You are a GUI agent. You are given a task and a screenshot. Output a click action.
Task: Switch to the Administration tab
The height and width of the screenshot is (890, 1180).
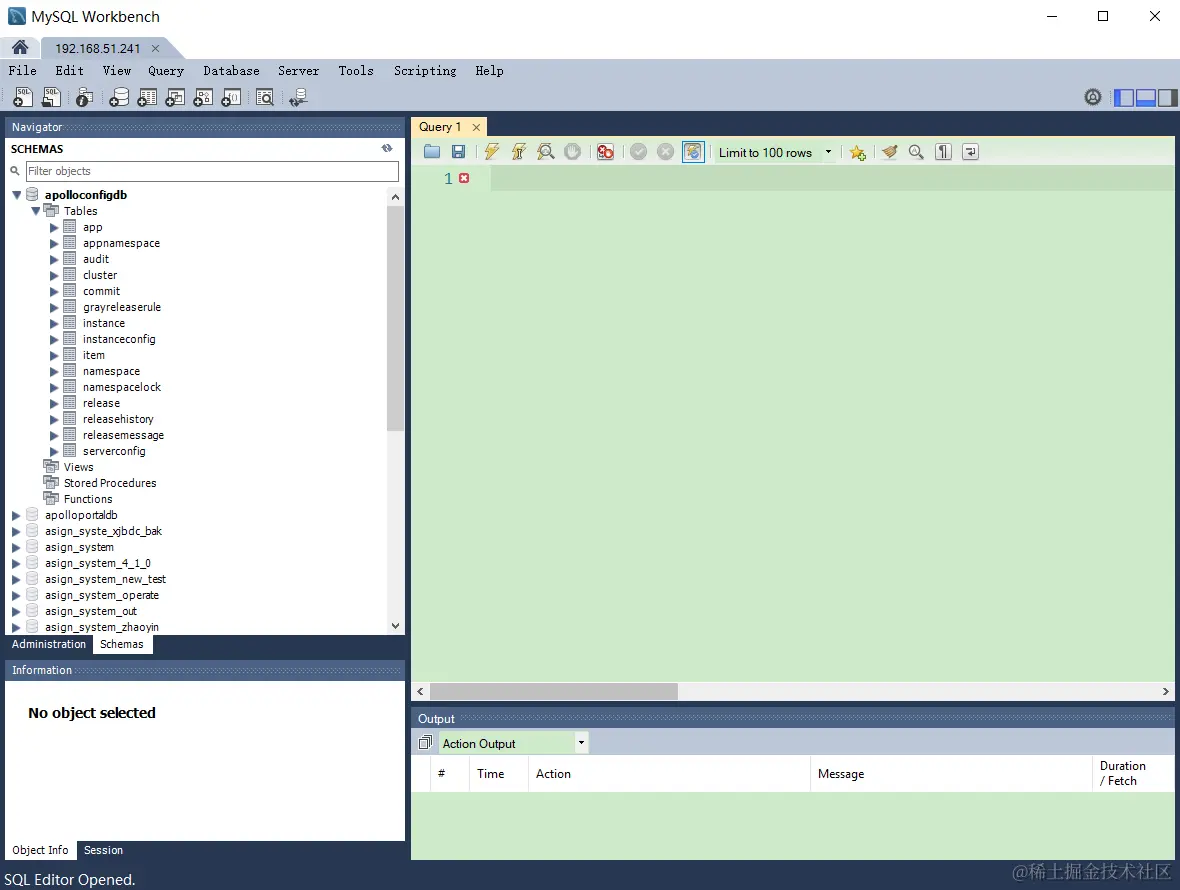[x=49, y=644]
